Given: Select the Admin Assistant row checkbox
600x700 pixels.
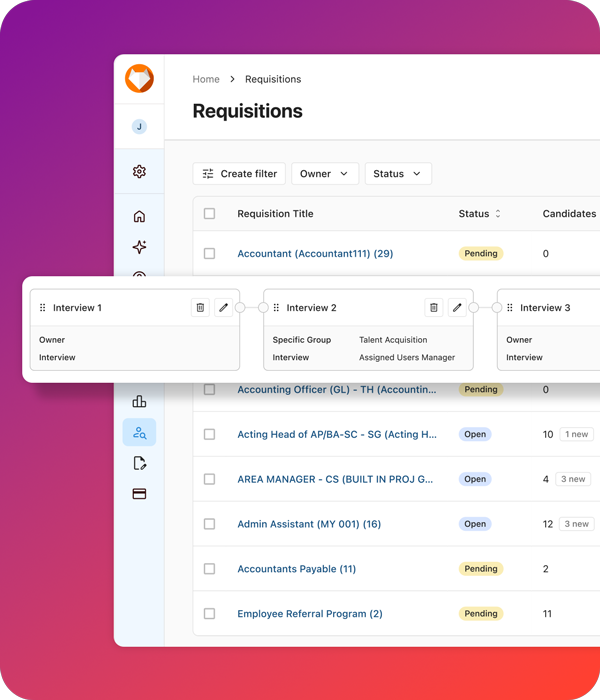Looking at the screenshot, I should pyautogui.click(x=209, y=524).
